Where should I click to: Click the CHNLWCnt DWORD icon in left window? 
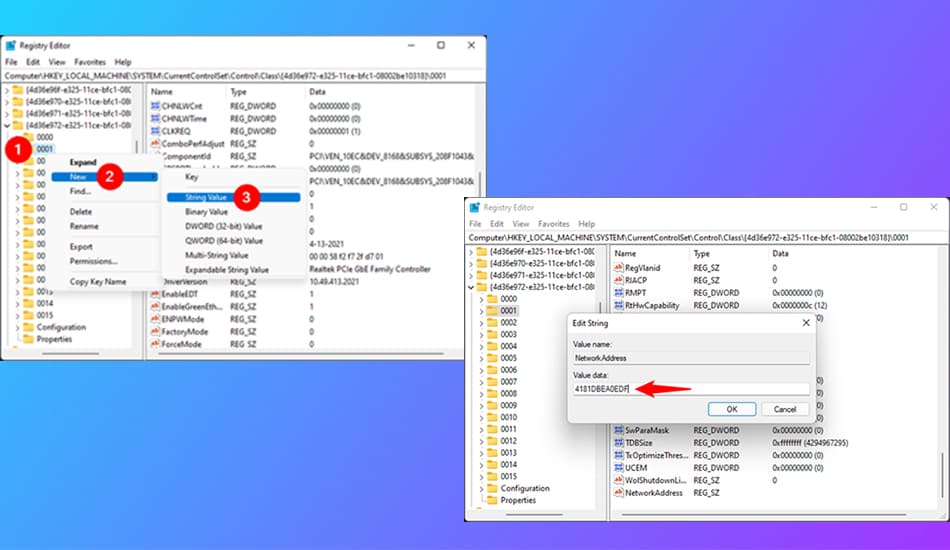155,106
